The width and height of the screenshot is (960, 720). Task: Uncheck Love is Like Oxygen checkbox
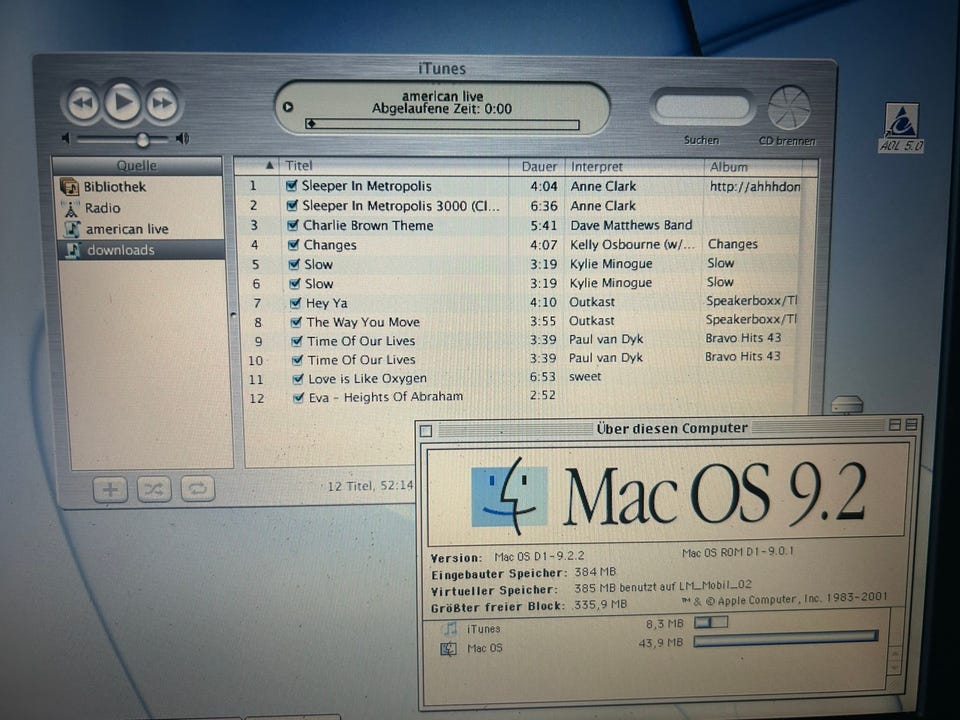tap(298, 379)
